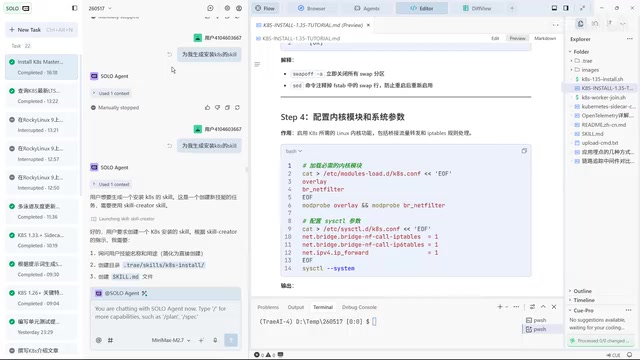Expand more views chevron in right panel
Viewport: 640px width, 360px height.
623,24
